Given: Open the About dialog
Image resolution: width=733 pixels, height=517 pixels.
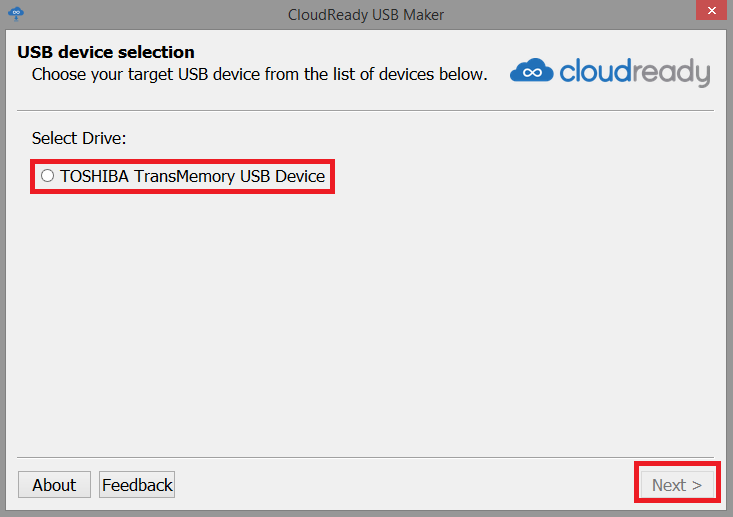Looking at the screenshot, I should (x=54, y=485).
